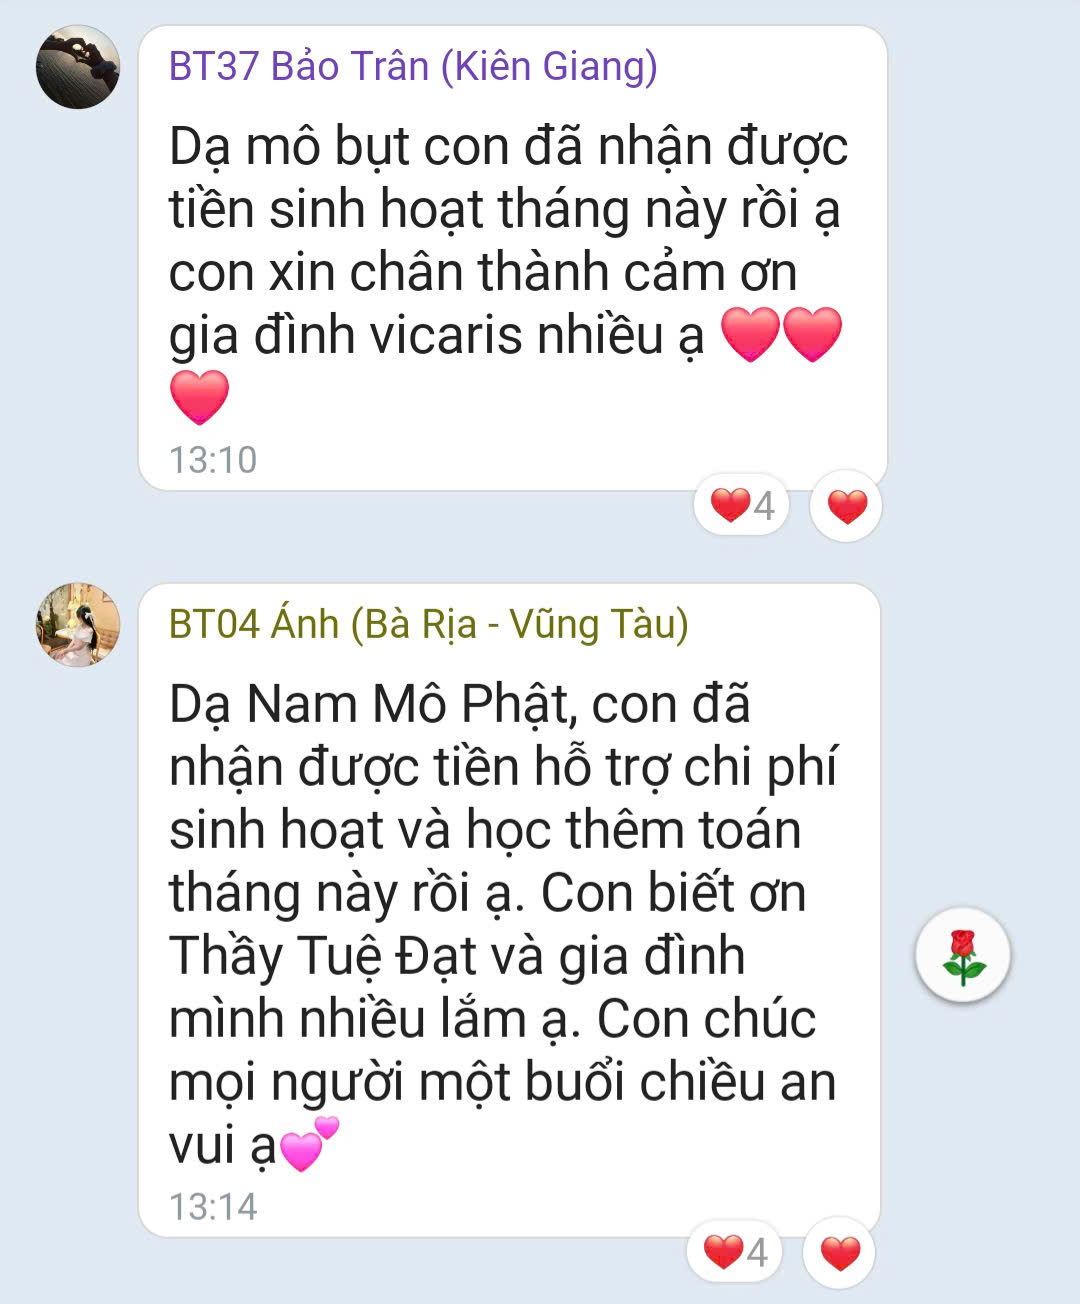This screenshot has height=1304, width=1080.
Task: Tap the text 'Dạ Nam Mô Phật' in Ánh's message
Action: 372,706
